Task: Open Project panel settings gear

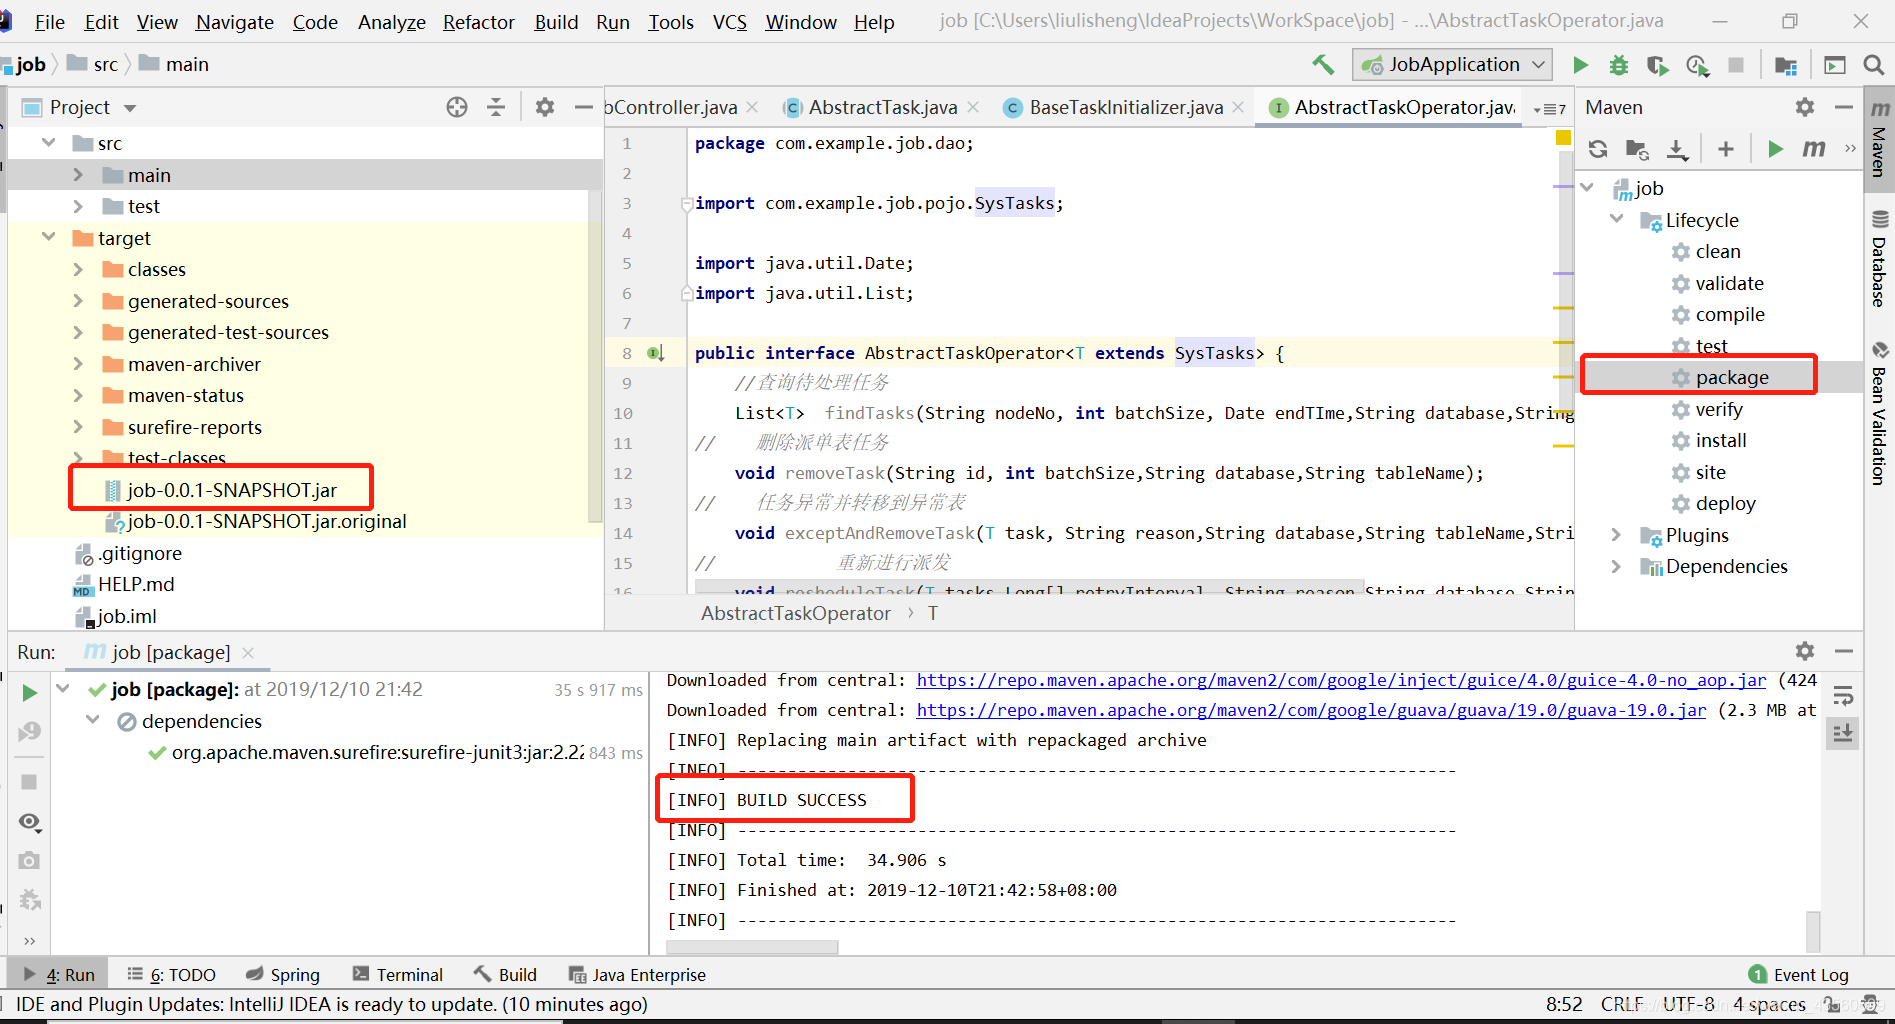Action: (x=545, y=107)
